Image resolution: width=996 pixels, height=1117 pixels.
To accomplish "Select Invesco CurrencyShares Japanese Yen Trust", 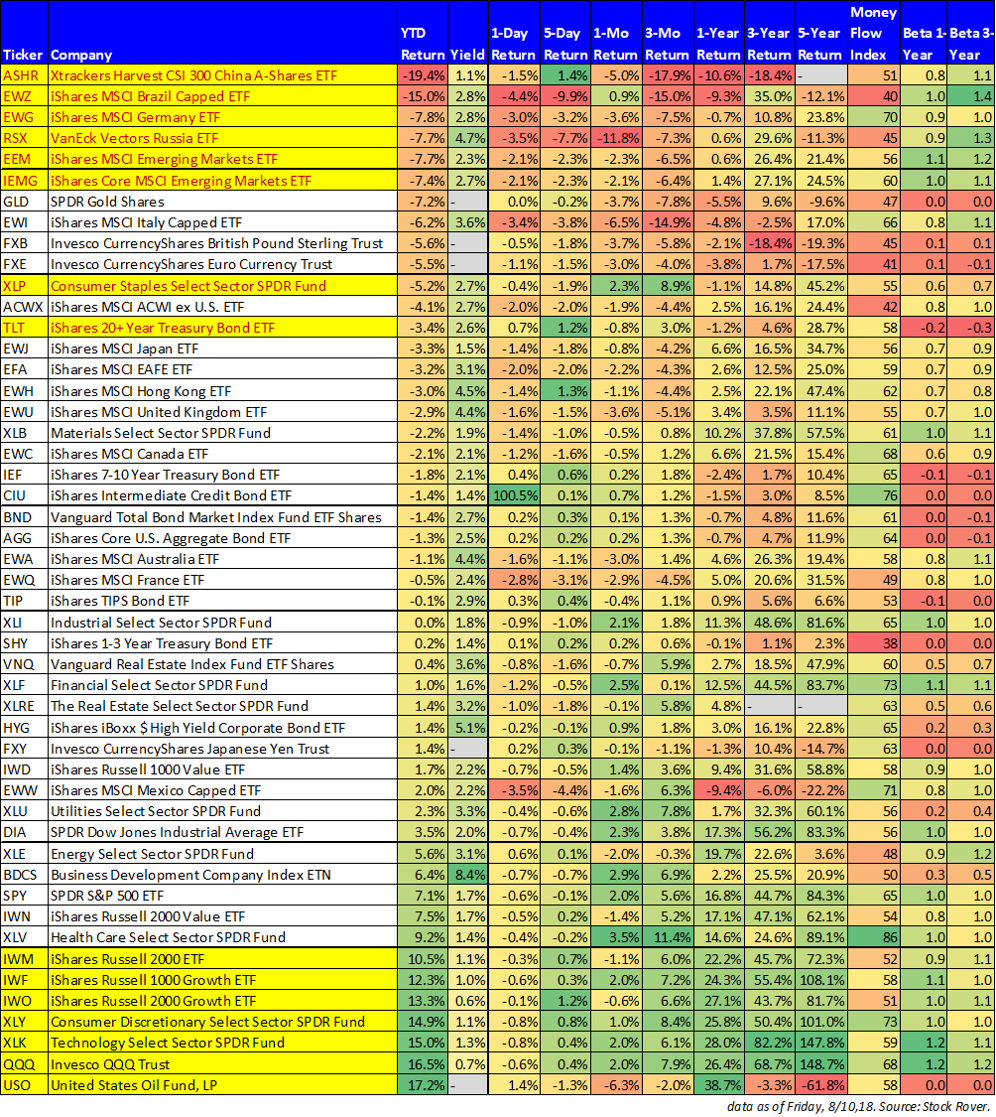I will 190,749.
